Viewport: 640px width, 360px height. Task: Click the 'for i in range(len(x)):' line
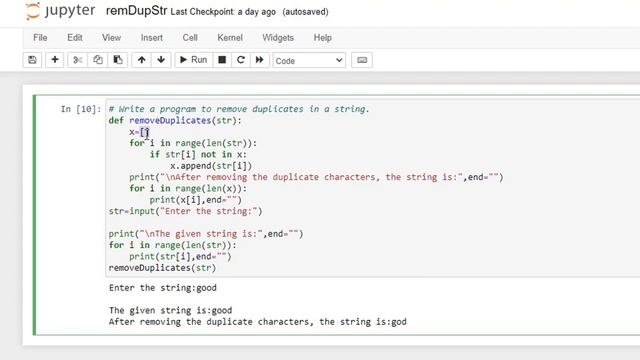pyautogui.click(x=188, y=189)
